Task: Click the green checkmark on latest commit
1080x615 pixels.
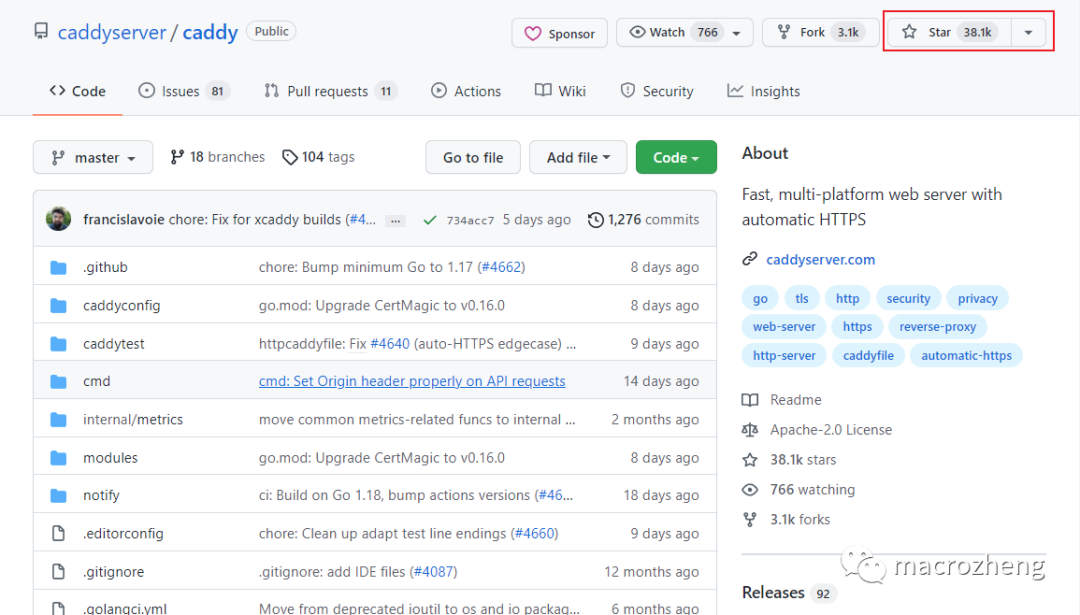Action: click(430, 219)
